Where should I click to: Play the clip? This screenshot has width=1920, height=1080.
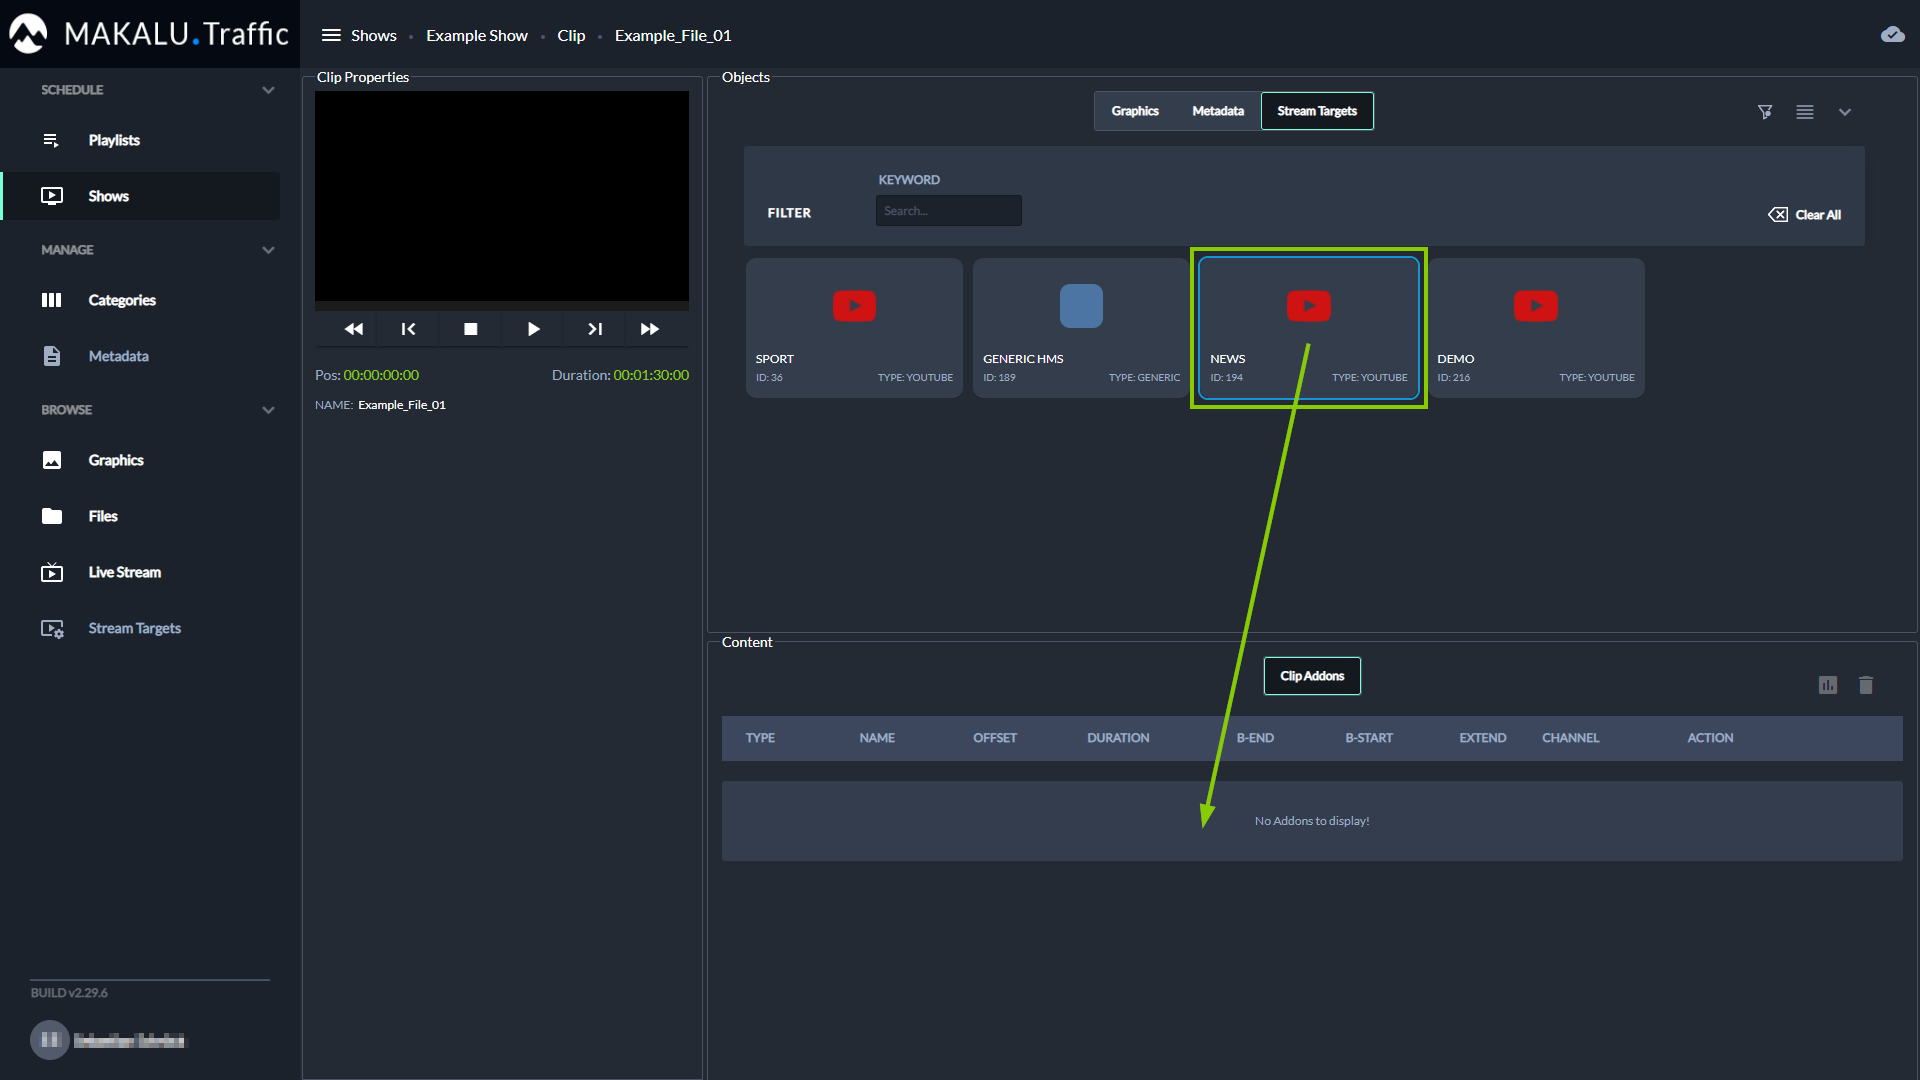534,329
